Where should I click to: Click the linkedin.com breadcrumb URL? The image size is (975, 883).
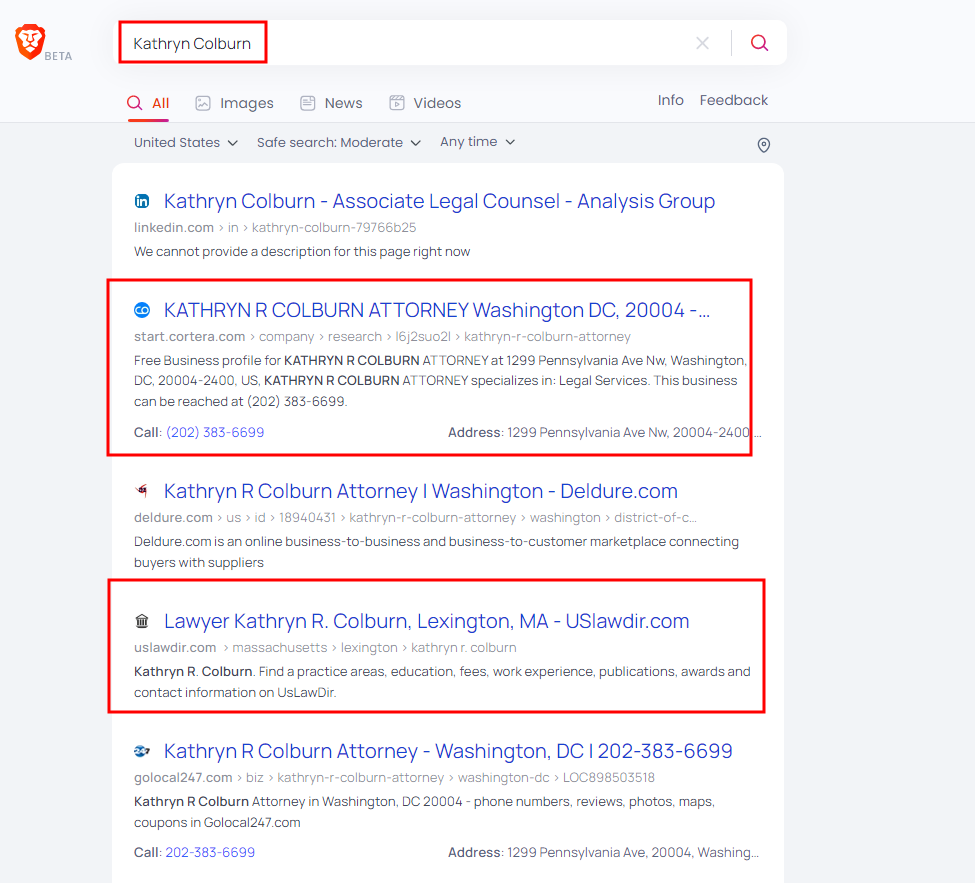coord(275,228)
